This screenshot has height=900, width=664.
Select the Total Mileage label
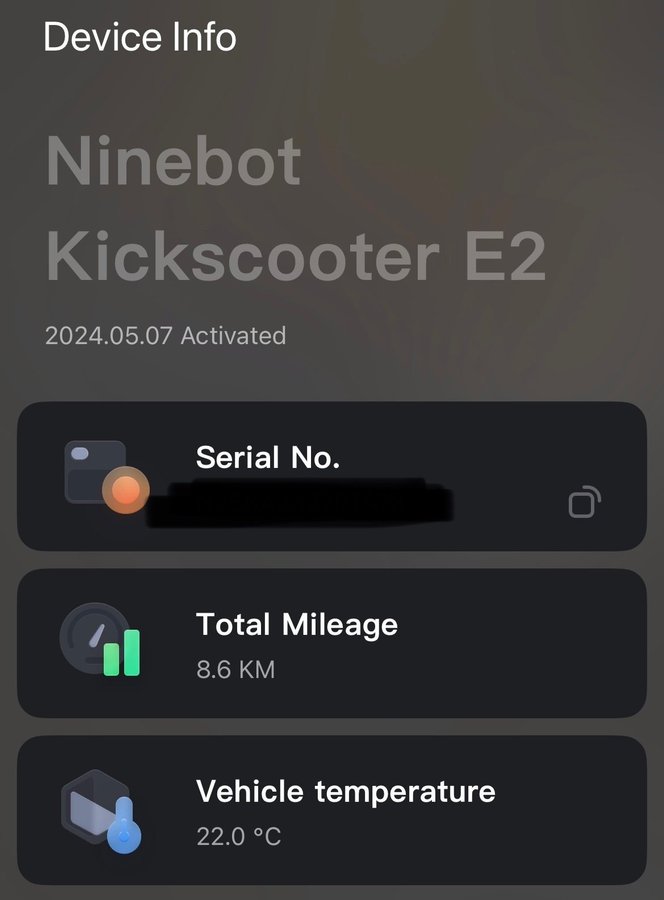pyautogui.click(x=297, y=624)
